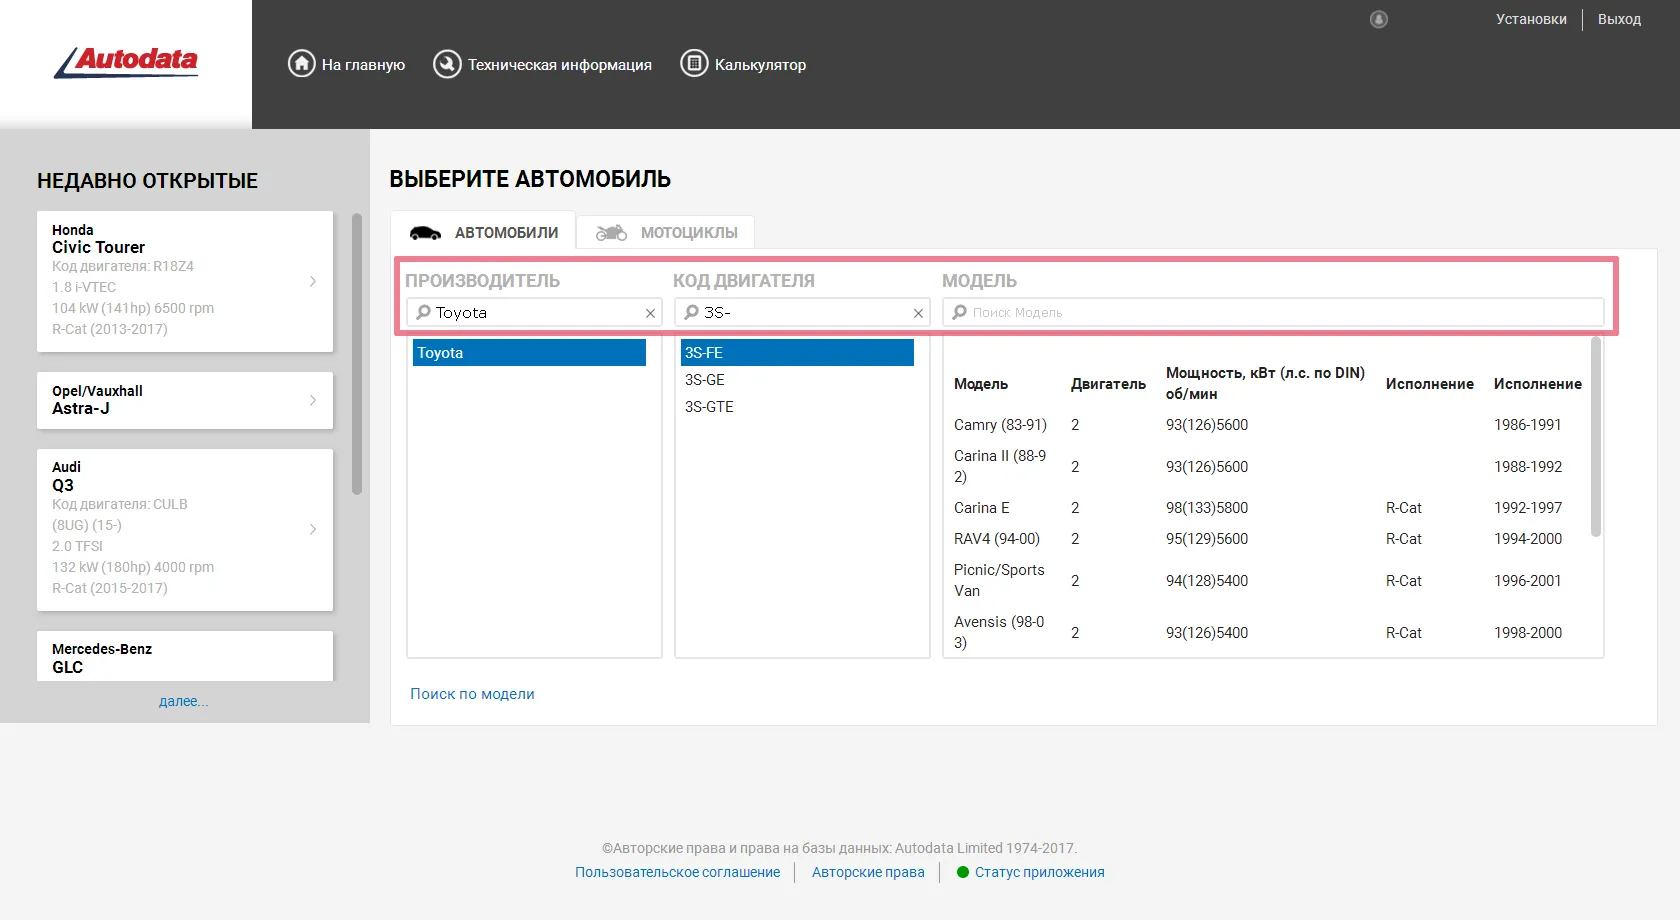Click the engine code input with 3S-
Screen dimensions: 1680x920
tap(802, 312)
